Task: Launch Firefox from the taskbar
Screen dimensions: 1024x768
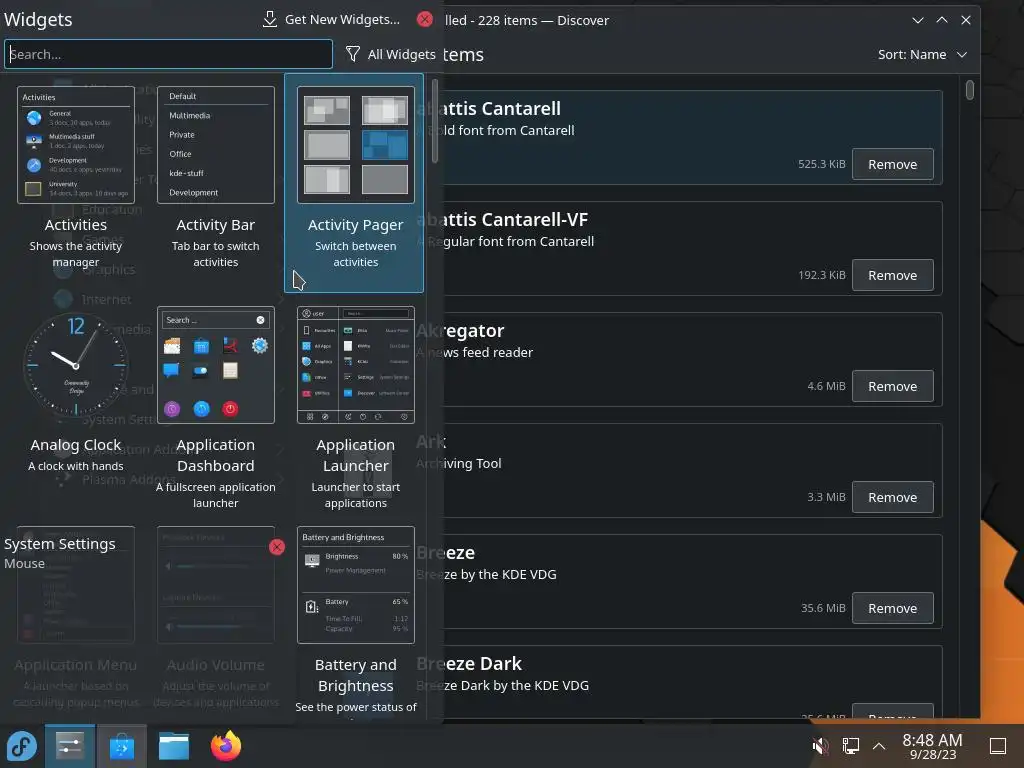Action: tap(226, 746)
